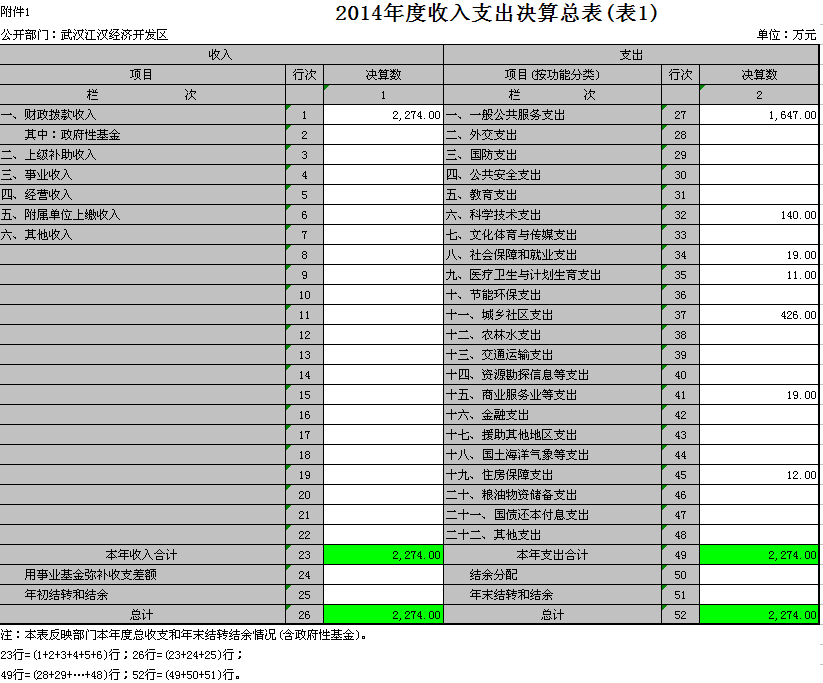Click the 科学技术支出 value 140.00
This screenshot has height=683, width=823.
point(759,215)
